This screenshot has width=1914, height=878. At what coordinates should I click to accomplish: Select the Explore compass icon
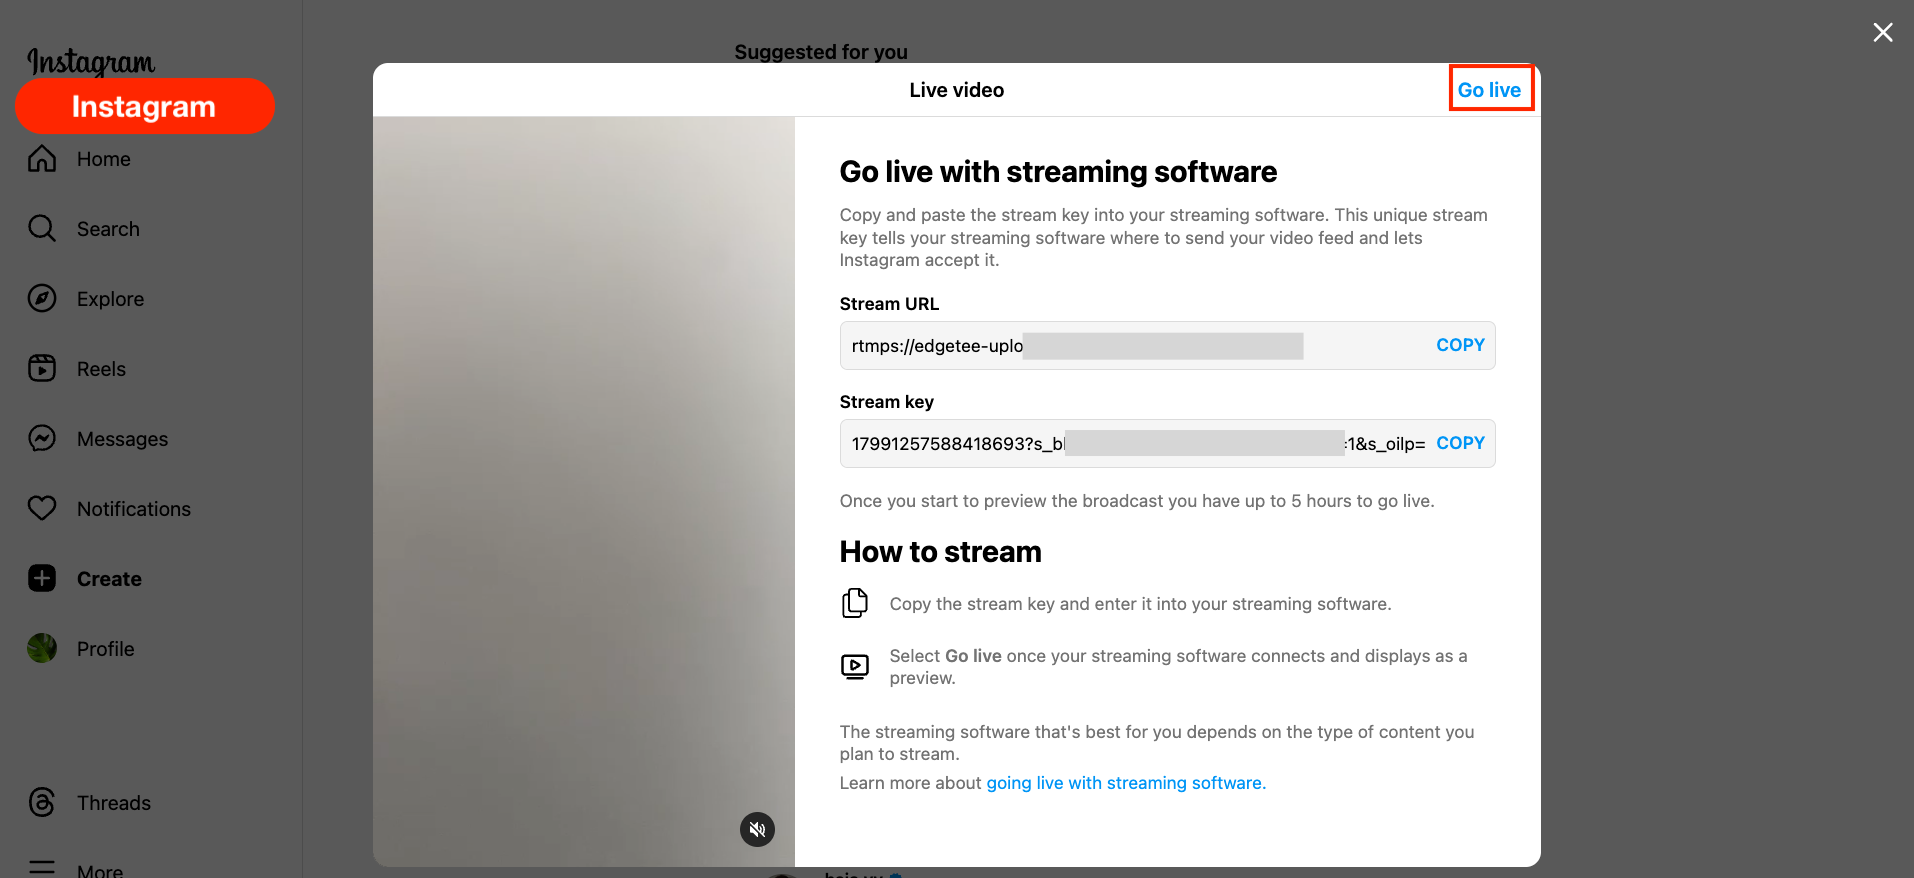point(42,299)
